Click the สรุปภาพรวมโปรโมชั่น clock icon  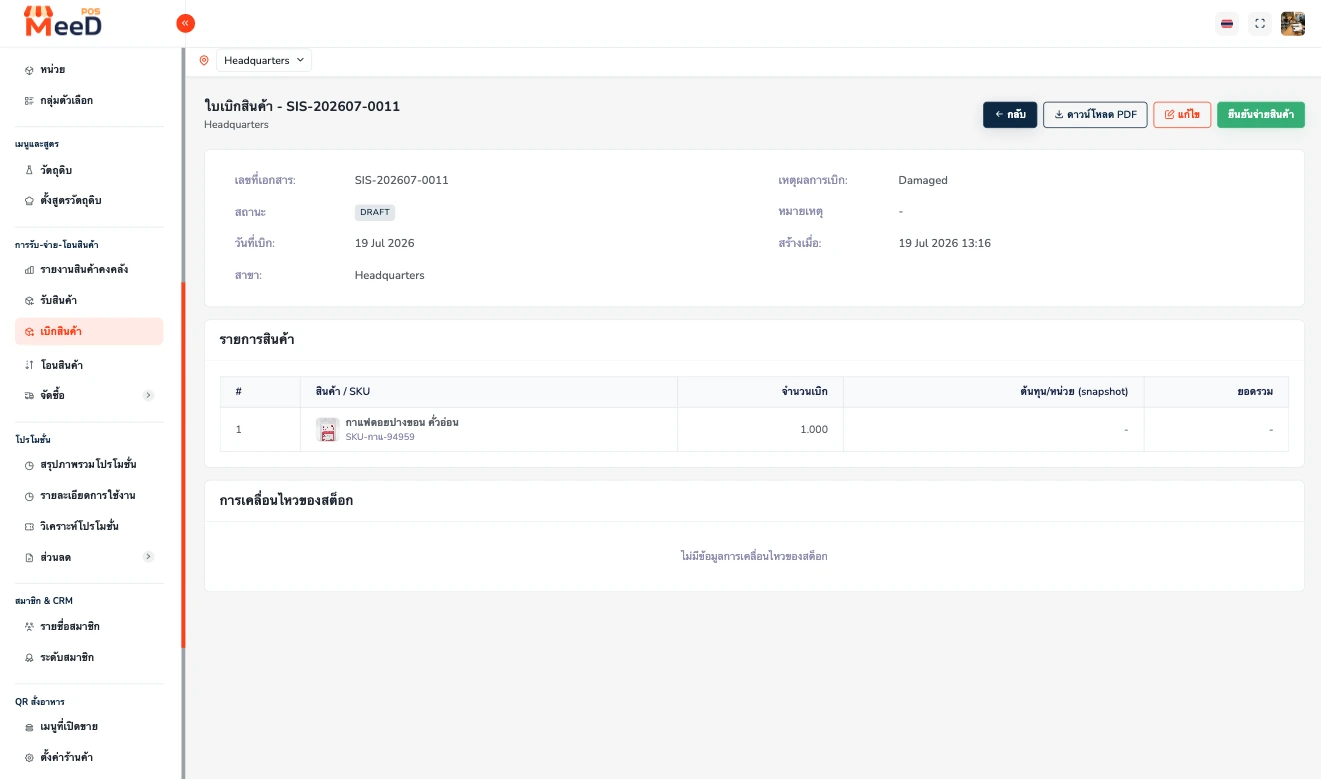point(29,466)
